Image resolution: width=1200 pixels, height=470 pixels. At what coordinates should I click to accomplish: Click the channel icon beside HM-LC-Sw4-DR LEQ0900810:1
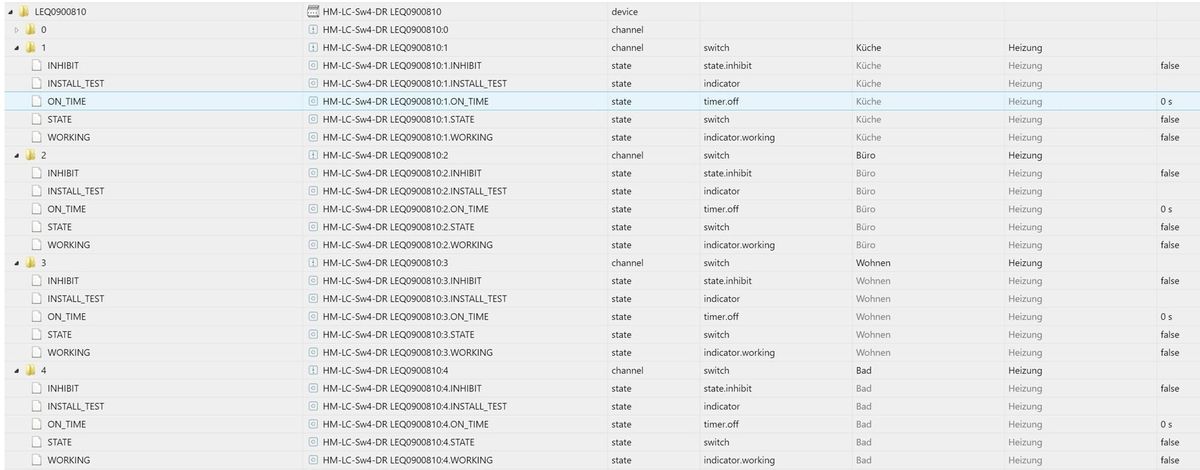(314, 47)
